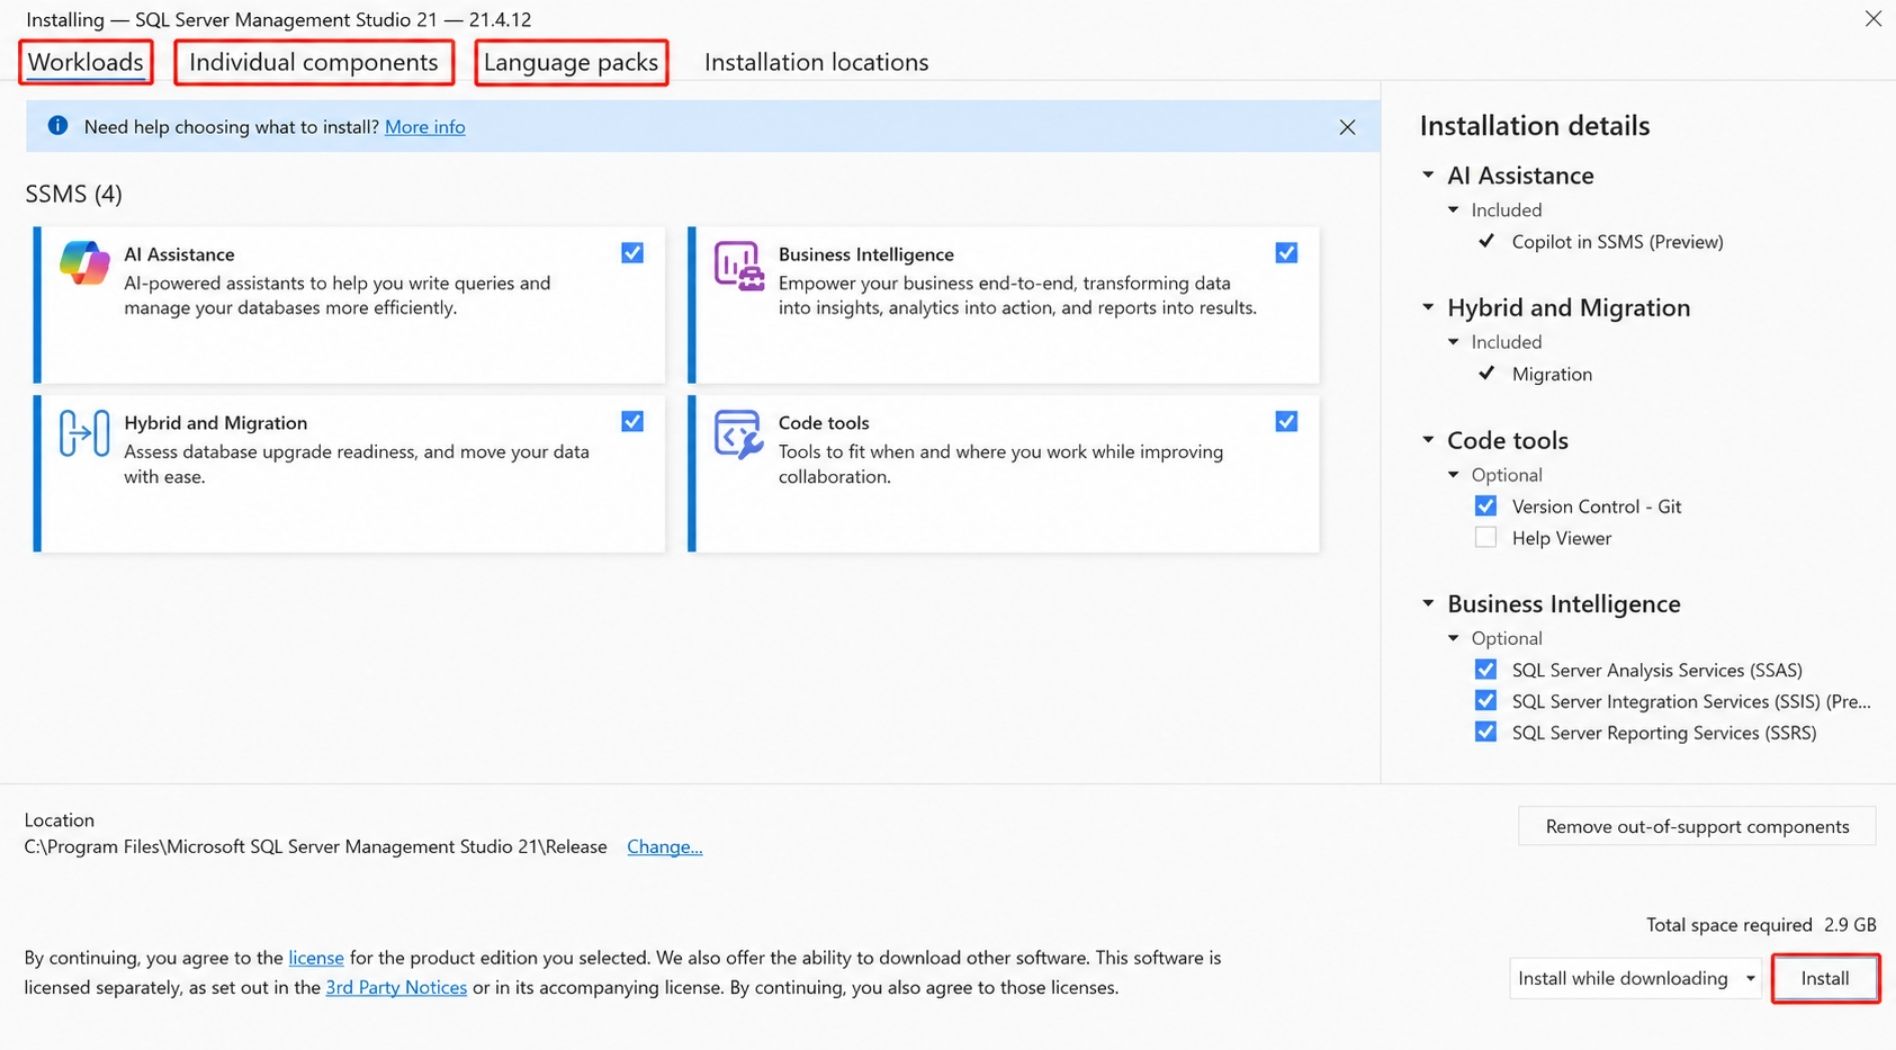The width and height of the screenshot is (1896, 1050).
Task: Click the Installation details heading
Action: [1534, 126]
